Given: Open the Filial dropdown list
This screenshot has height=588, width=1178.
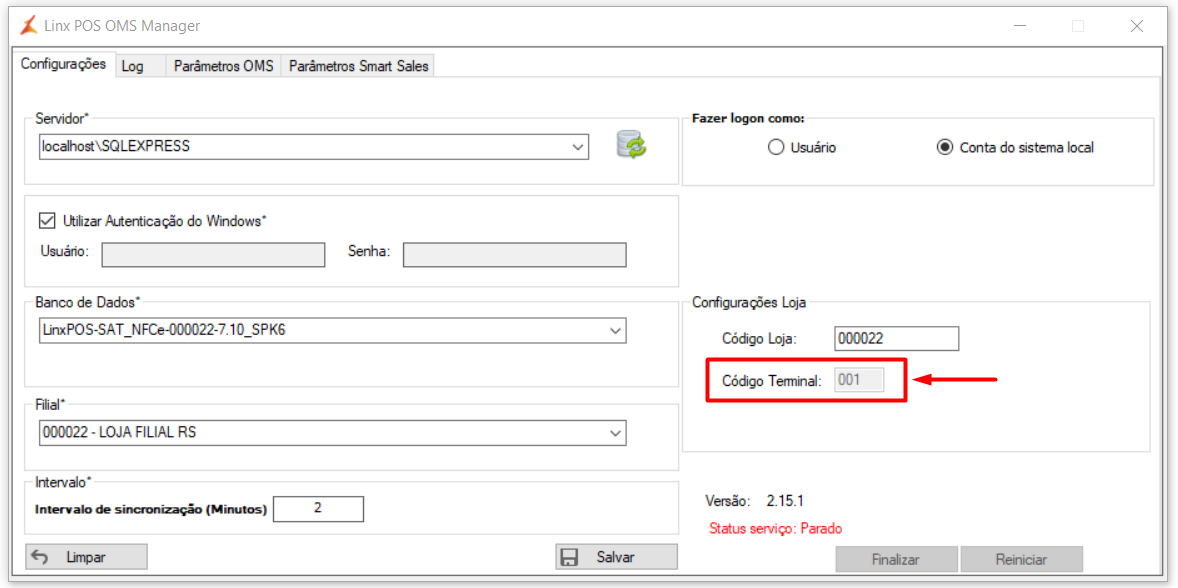Looking at the screenshot, I should point(615,433).
